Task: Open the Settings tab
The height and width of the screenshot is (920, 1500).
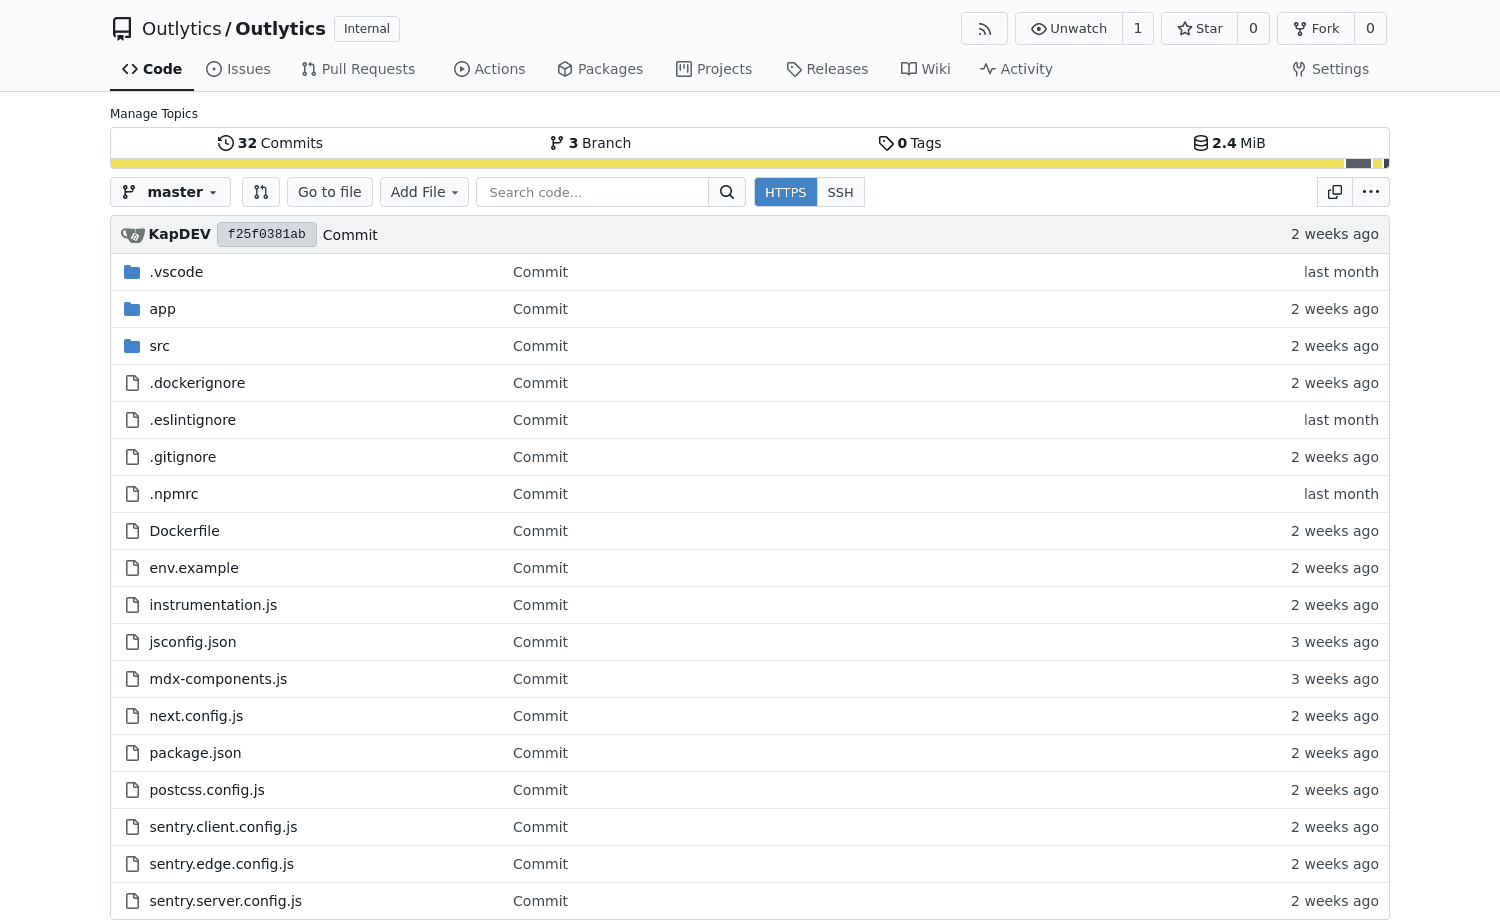Action: 1330,69
